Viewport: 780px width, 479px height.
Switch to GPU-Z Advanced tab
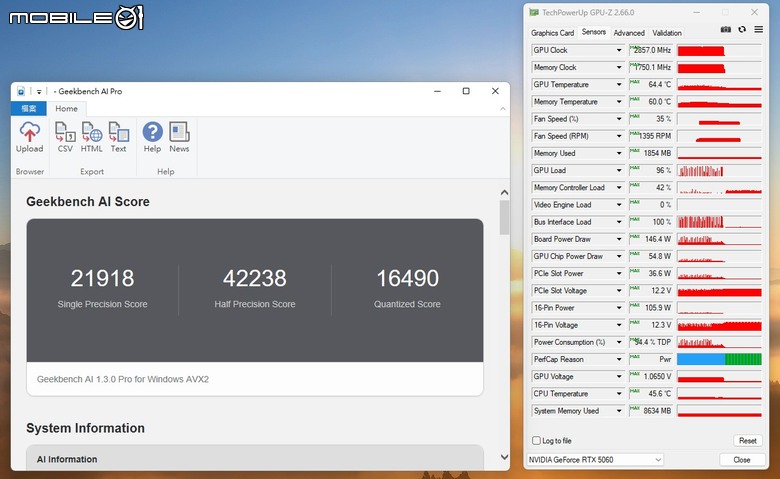coord(629,33)
